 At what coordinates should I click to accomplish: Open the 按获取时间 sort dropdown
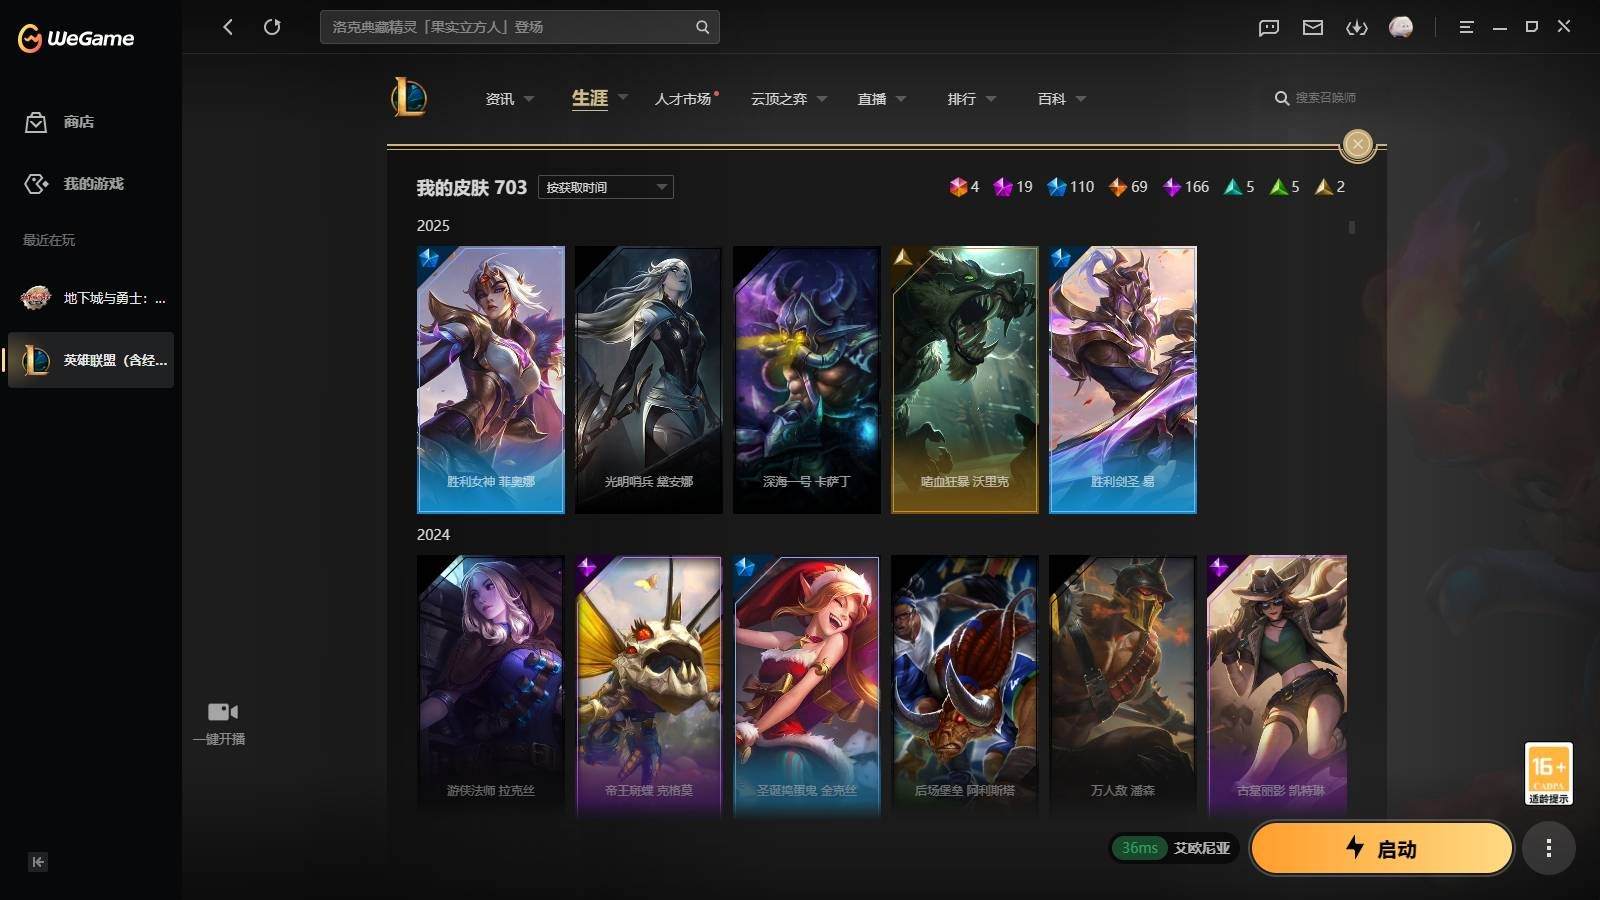(606, 187)
